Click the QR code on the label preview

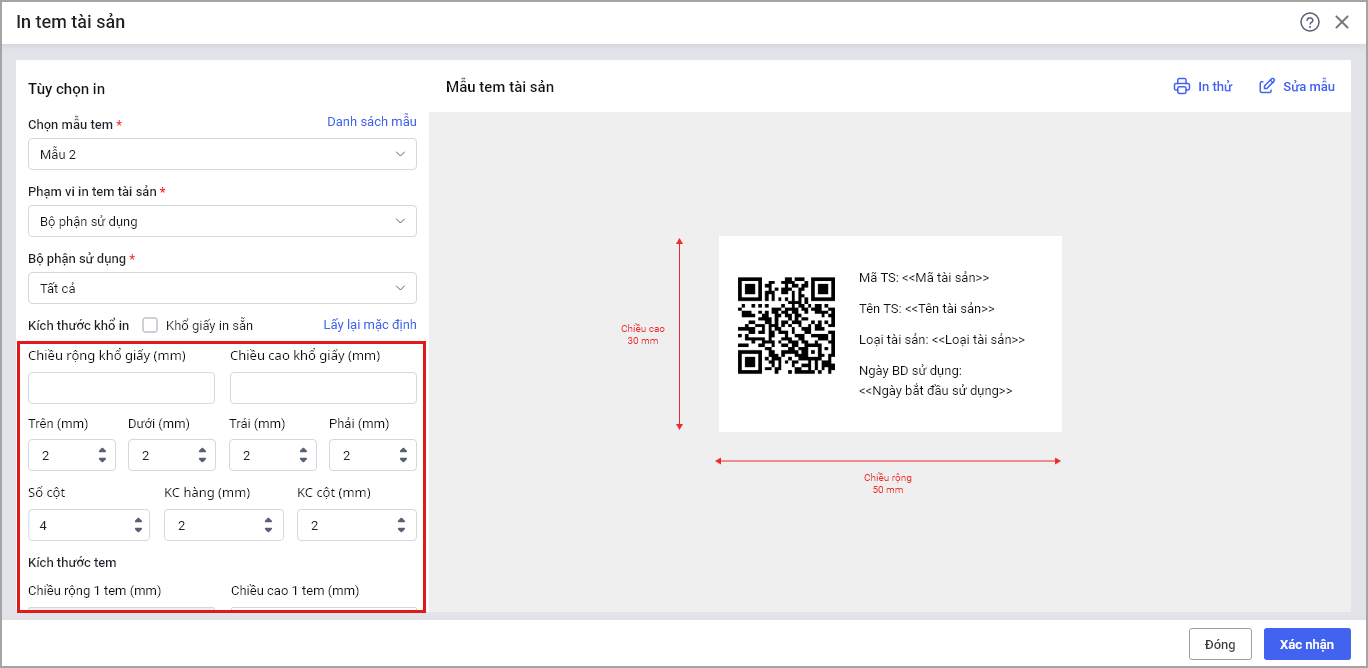786,326
